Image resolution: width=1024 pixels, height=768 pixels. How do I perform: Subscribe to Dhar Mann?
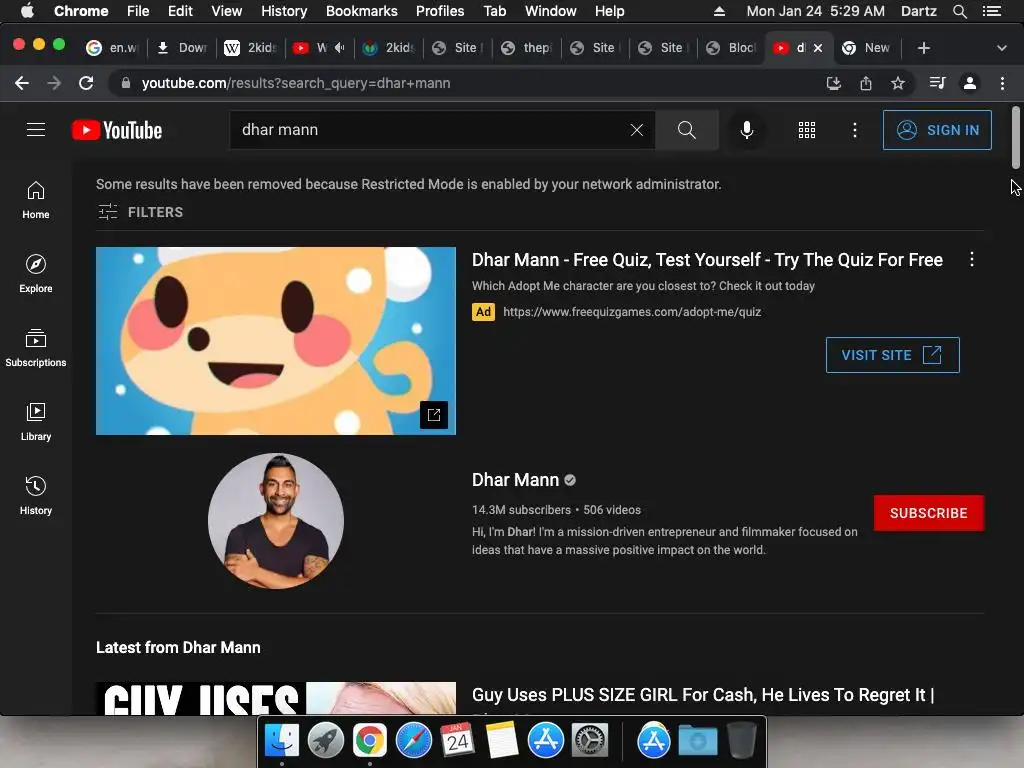929,513
